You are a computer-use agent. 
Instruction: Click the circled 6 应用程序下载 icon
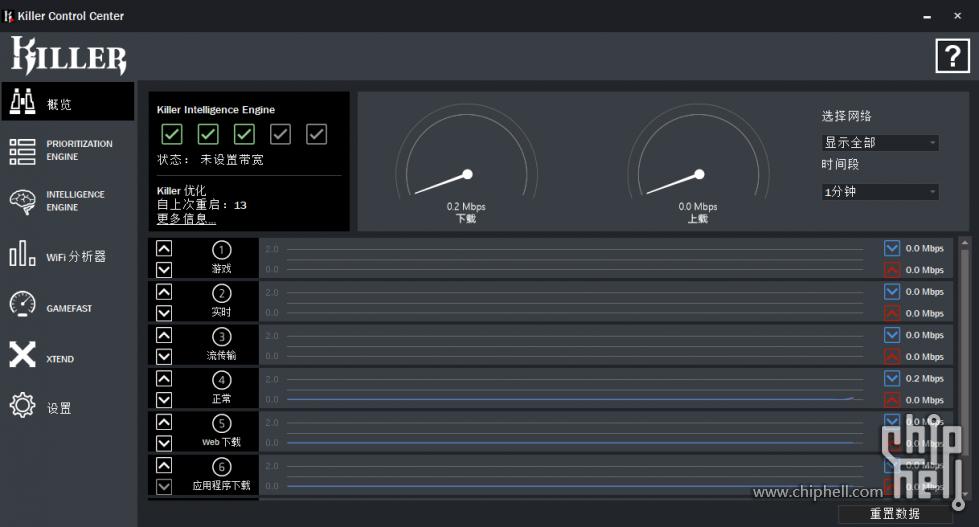[x=222, y=467]
